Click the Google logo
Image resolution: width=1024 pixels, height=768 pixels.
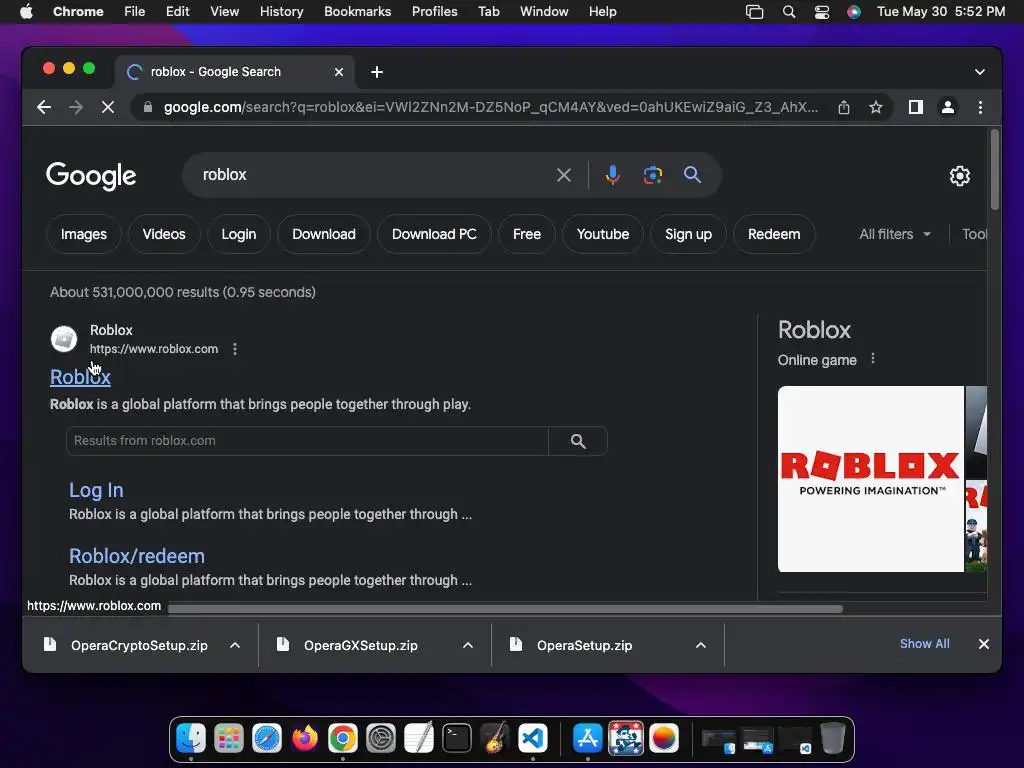pyautogui.click(x=91, y=176)
